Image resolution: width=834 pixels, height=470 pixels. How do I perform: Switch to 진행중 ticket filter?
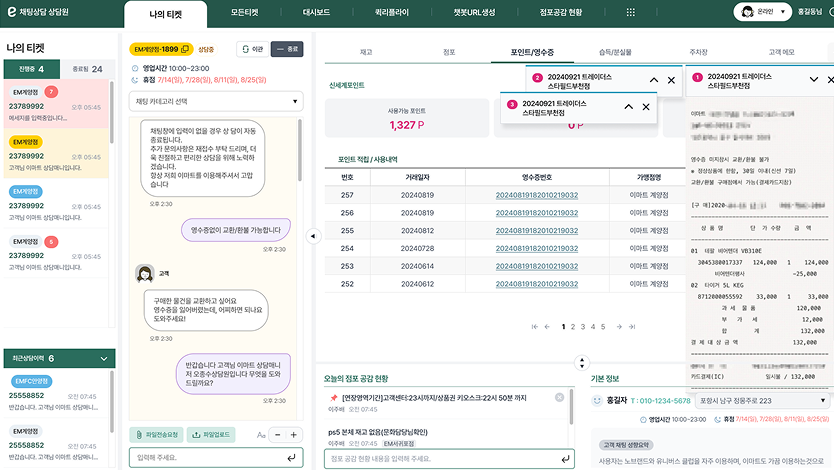[x=31, y=69]
